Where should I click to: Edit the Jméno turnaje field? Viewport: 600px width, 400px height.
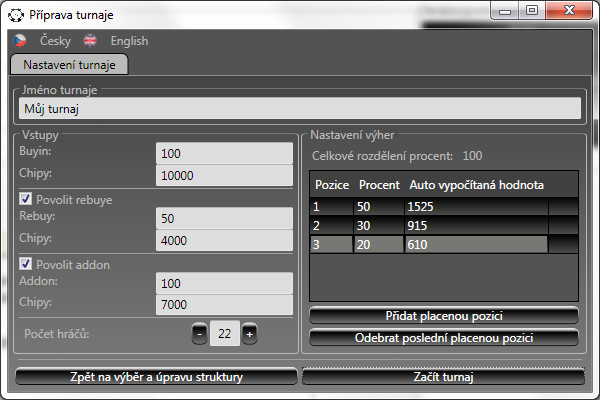[300, 109]
